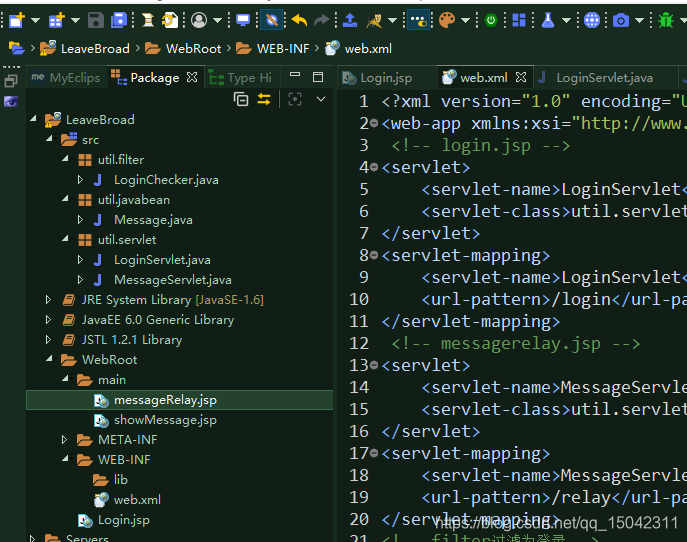Collapse web-app fold marker at line 2
The height and width of the screenshot is (542, 687).
(x=374, y=123)
